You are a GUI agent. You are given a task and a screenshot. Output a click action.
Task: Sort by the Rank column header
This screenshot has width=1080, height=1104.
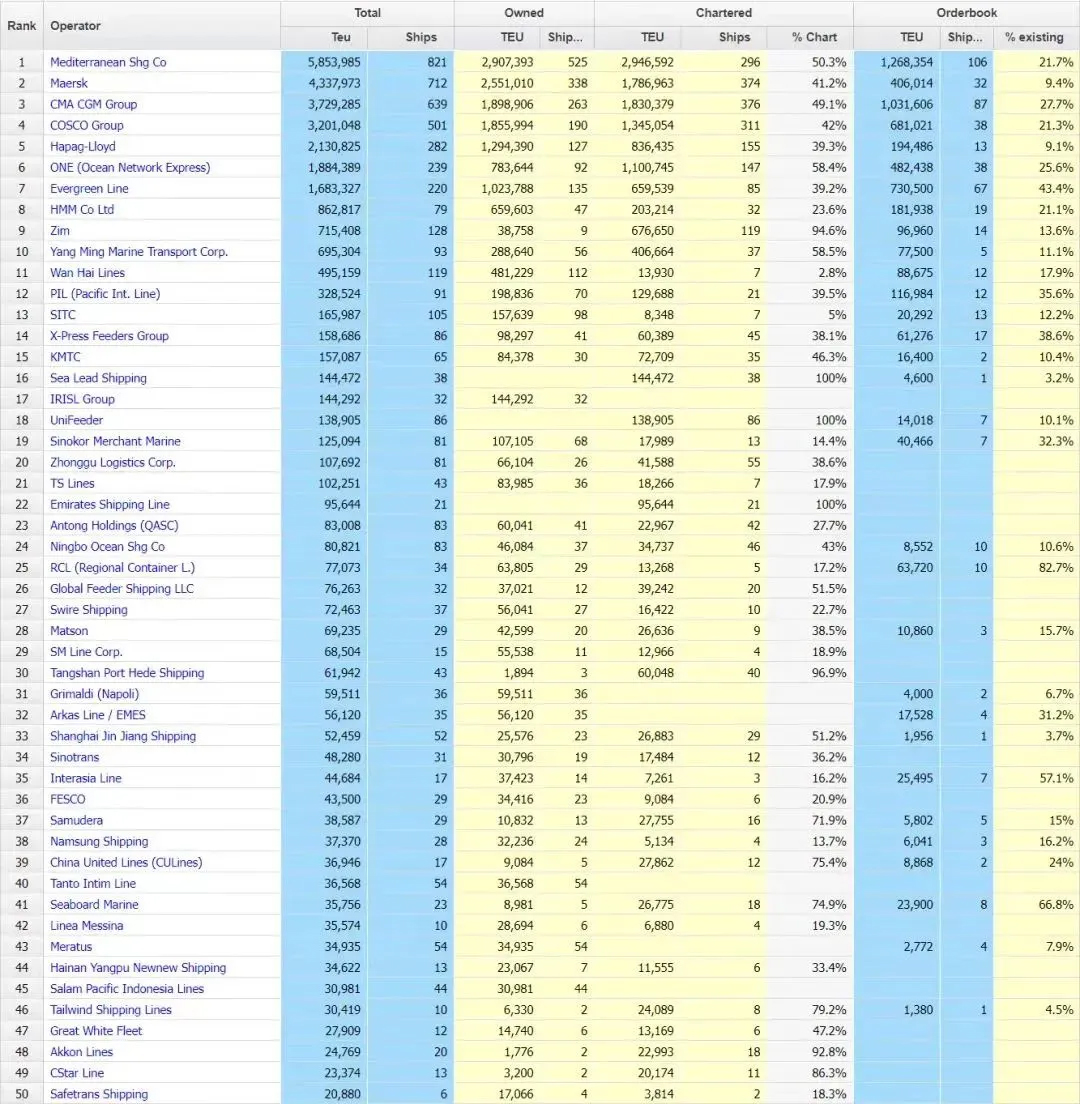pos(21,25)
